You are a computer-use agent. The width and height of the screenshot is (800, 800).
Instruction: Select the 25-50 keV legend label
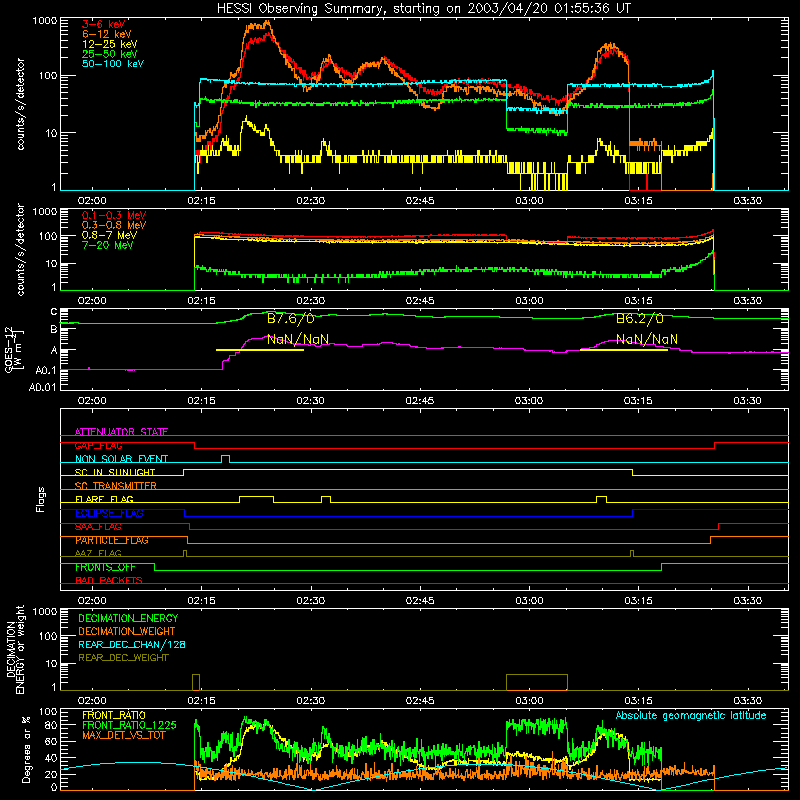(110, 54)
